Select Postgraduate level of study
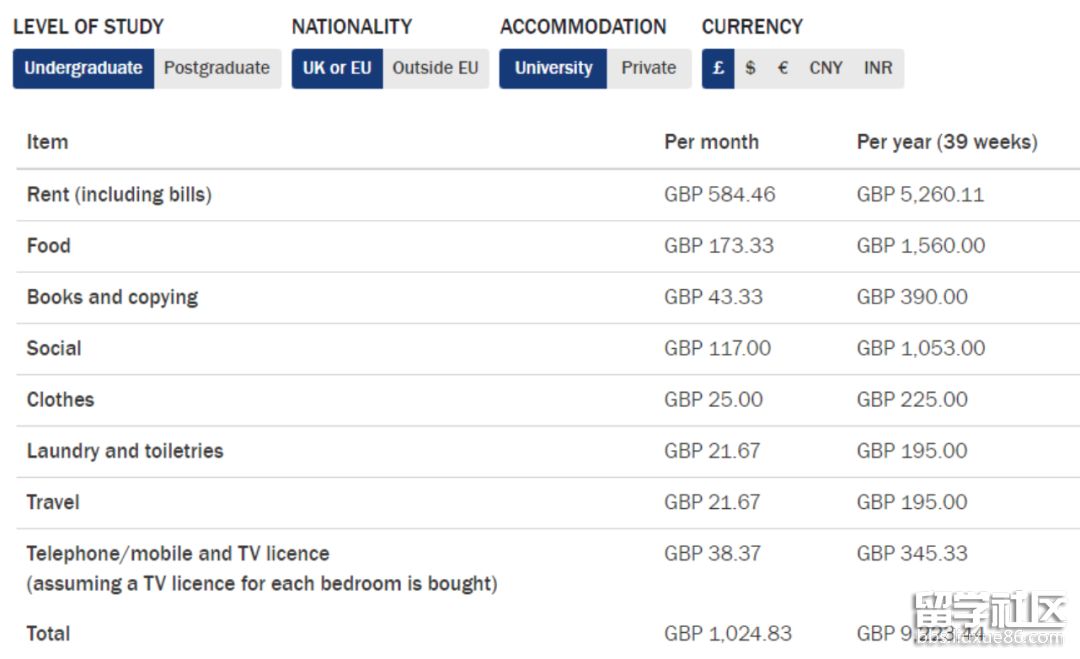Image resolution: width=1080 pixels, height=659 pixels. click(217, 68)
